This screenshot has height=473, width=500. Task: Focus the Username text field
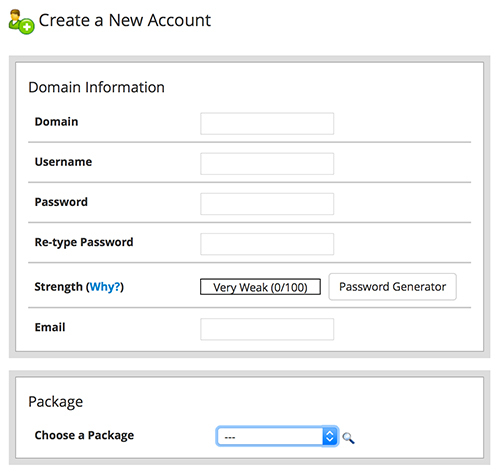tap(267, 164)
